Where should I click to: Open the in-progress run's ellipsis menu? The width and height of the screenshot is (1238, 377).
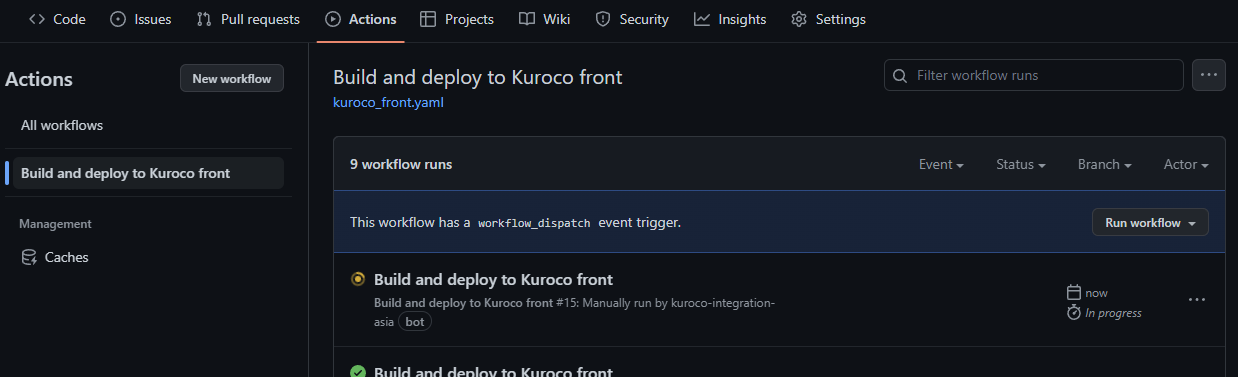(x=1197, y=299)
